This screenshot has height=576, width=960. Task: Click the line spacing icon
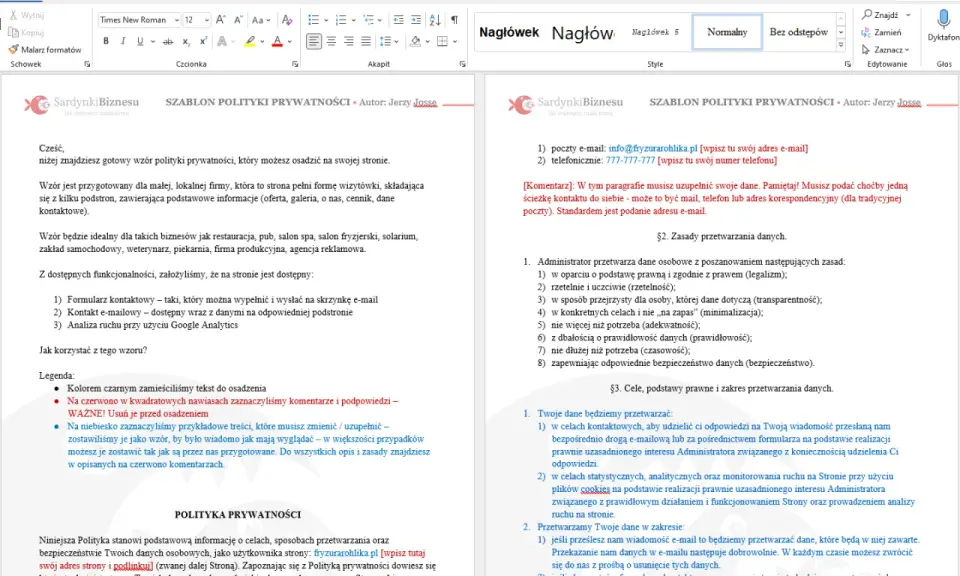click(385, 41)
